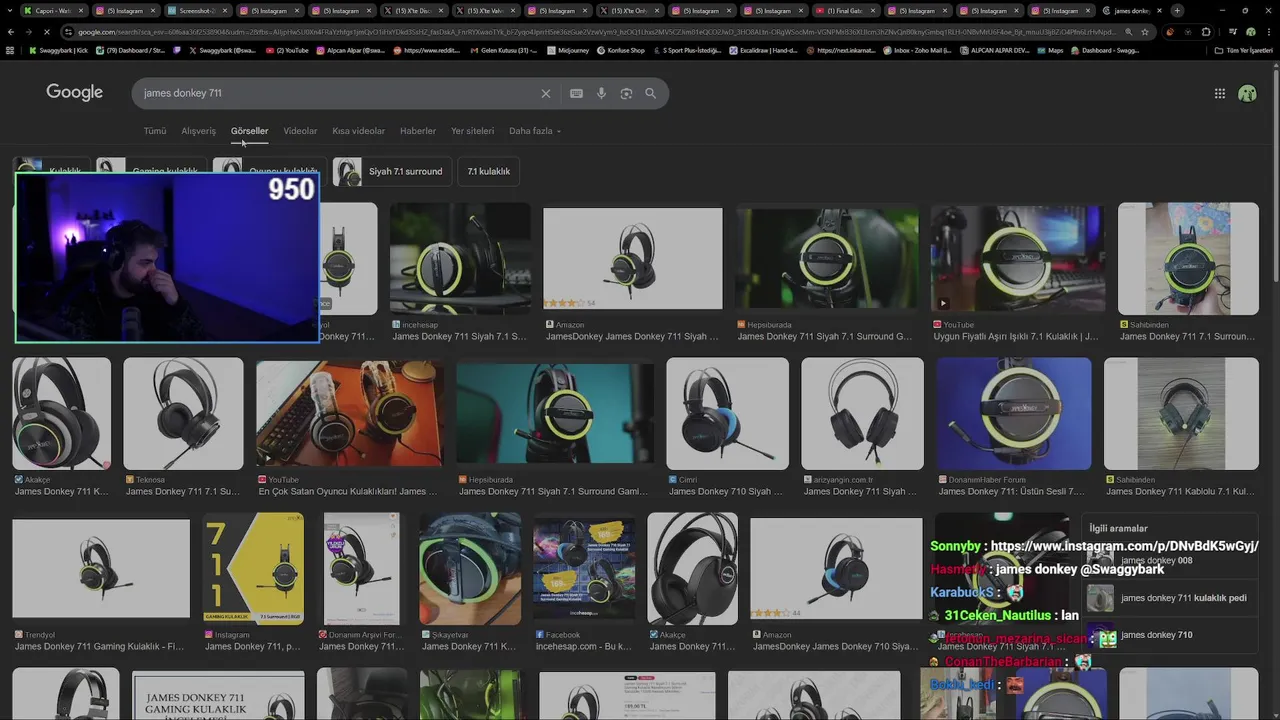Open the bookmarks apps grid icon
Viewport: 1280px width, 720px height.
(10, 50)
